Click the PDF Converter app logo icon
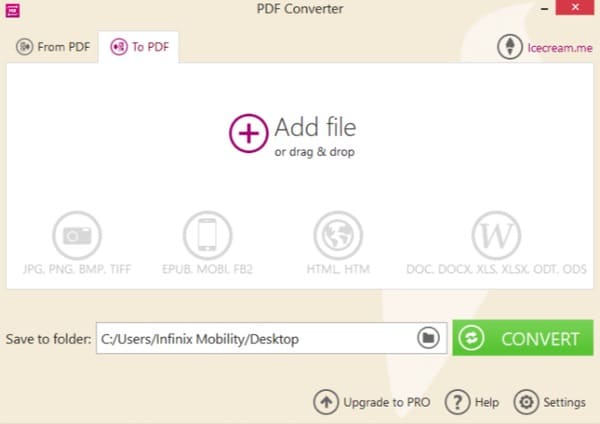Screen dimensions: 600x424 click(x=12, y=10)
